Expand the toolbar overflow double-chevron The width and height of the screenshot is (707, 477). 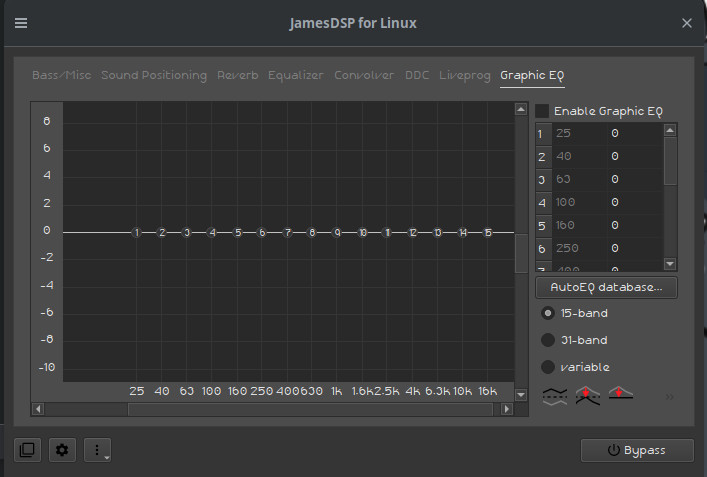(x=670, y=397)
